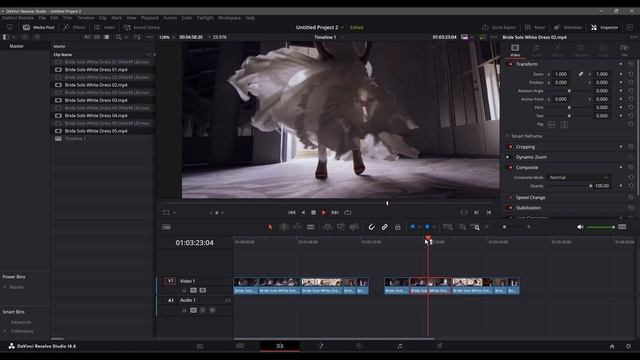The width and height of the screenshot is (640, 360).
Task: Open the Composite Mode Normal dropdown
Action: (578, 178)
